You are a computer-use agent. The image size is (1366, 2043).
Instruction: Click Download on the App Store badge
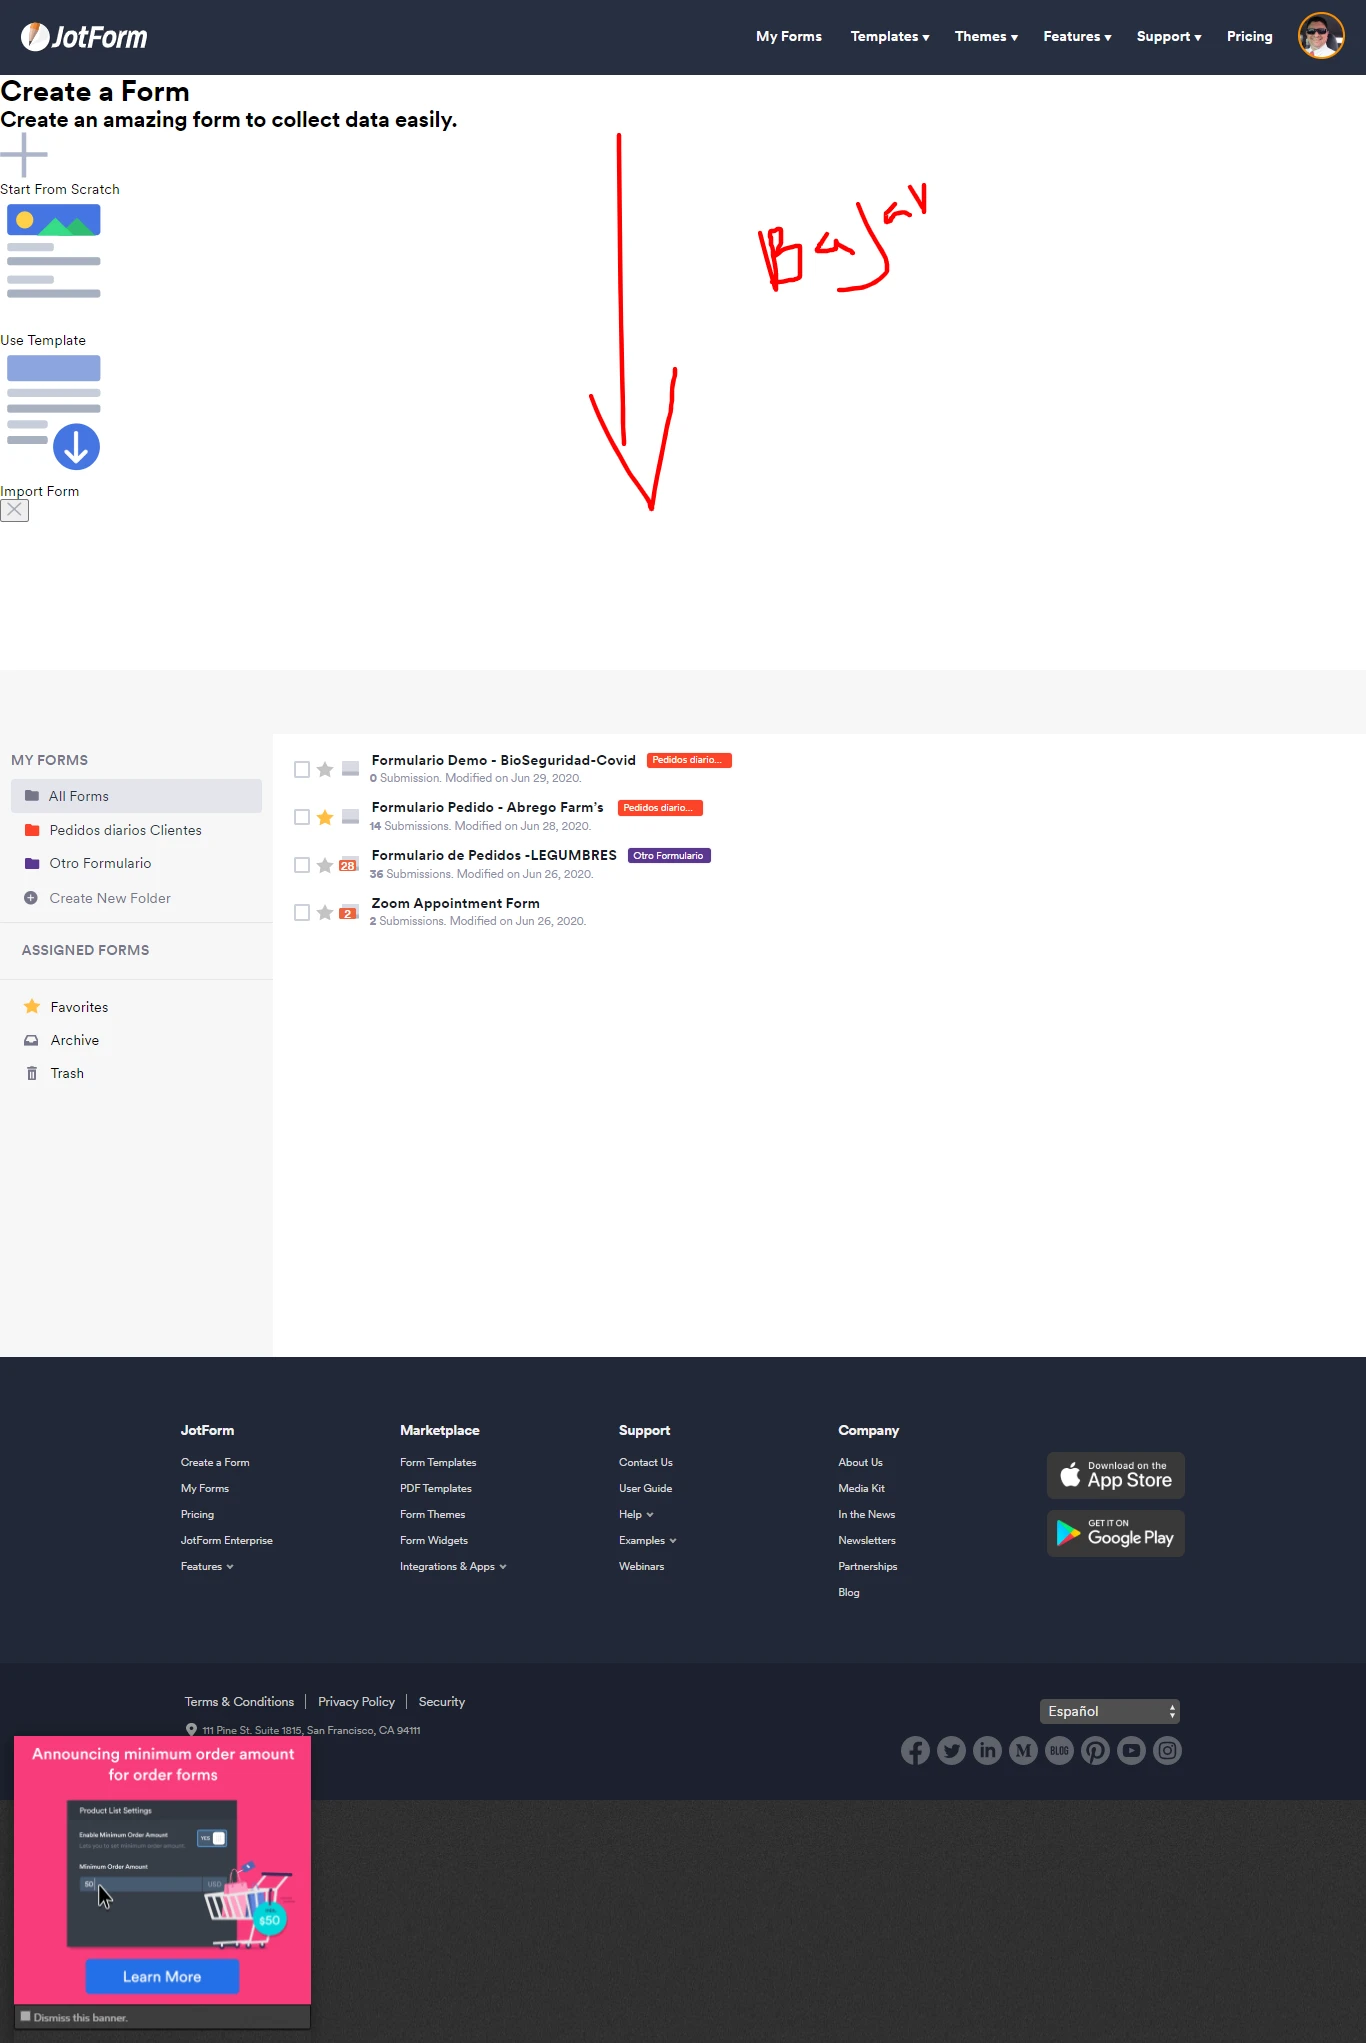point(1115,1475)
